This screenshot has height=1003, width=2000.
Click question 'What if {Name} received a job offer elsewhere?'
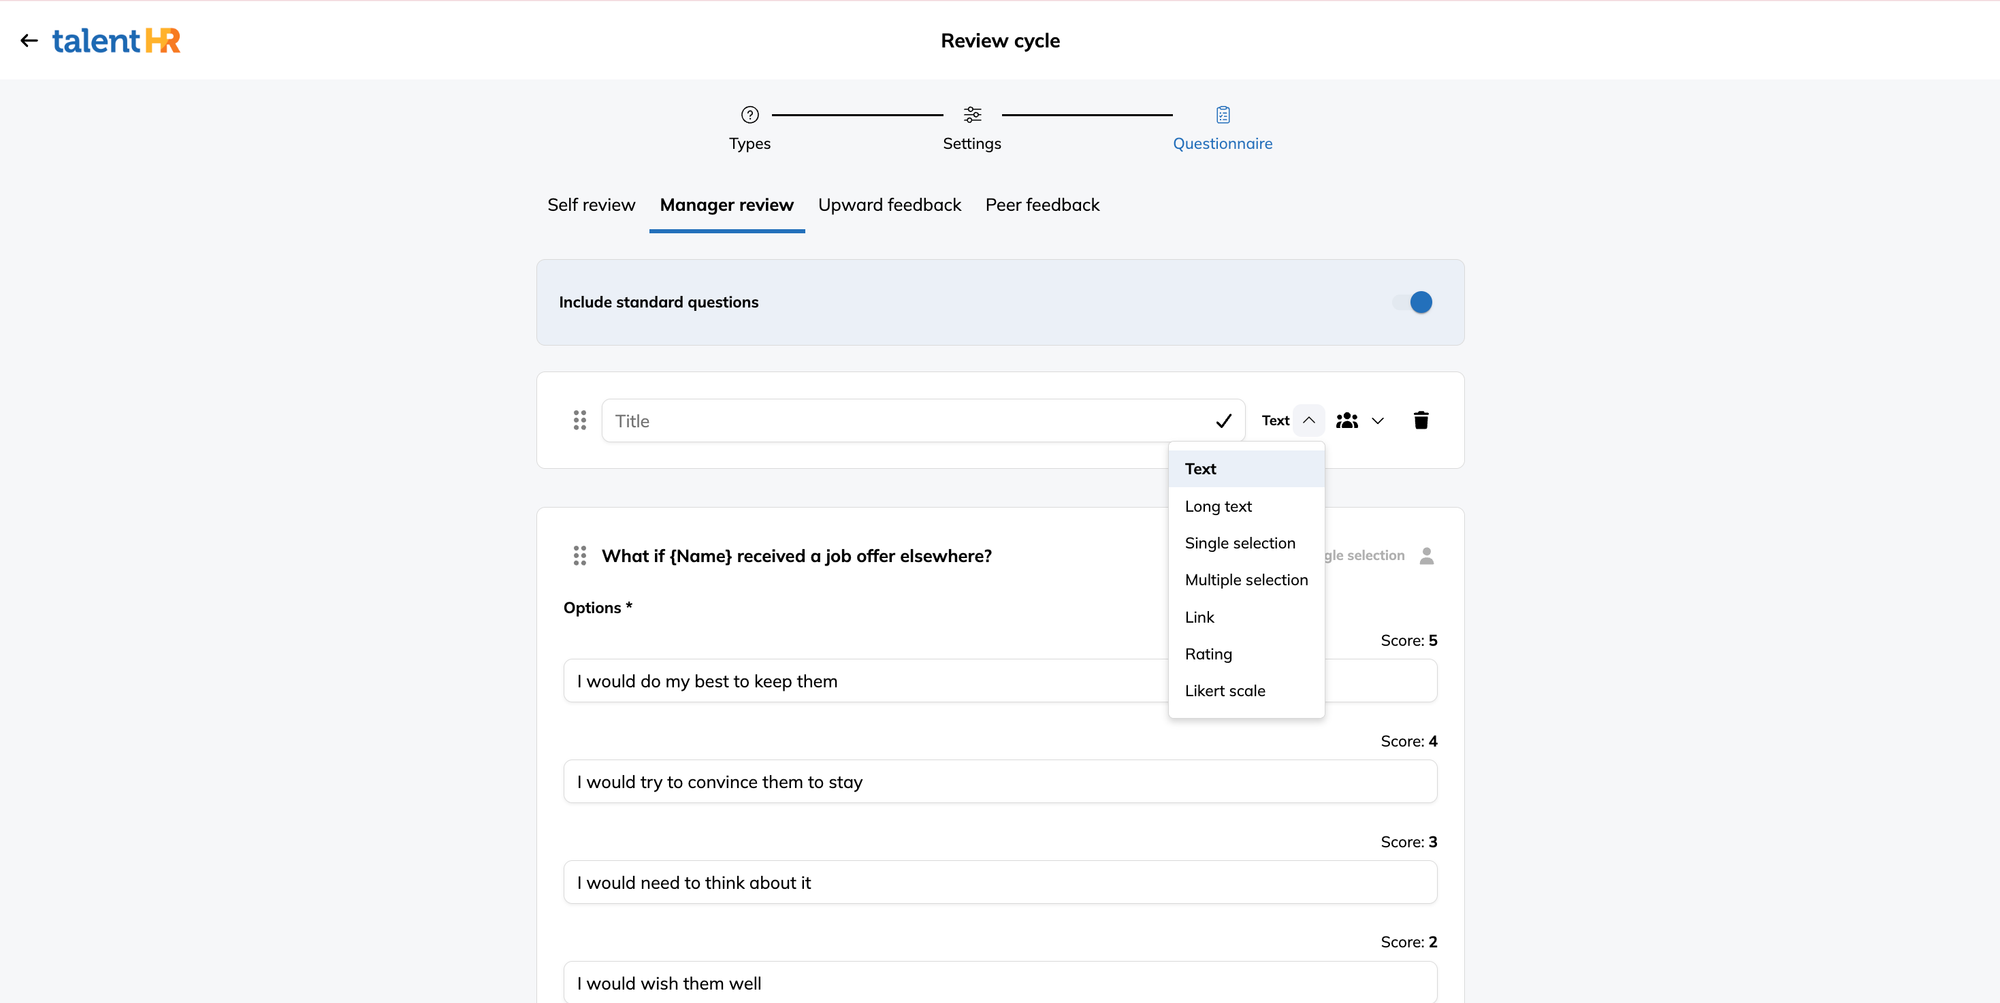pos(797,556)
